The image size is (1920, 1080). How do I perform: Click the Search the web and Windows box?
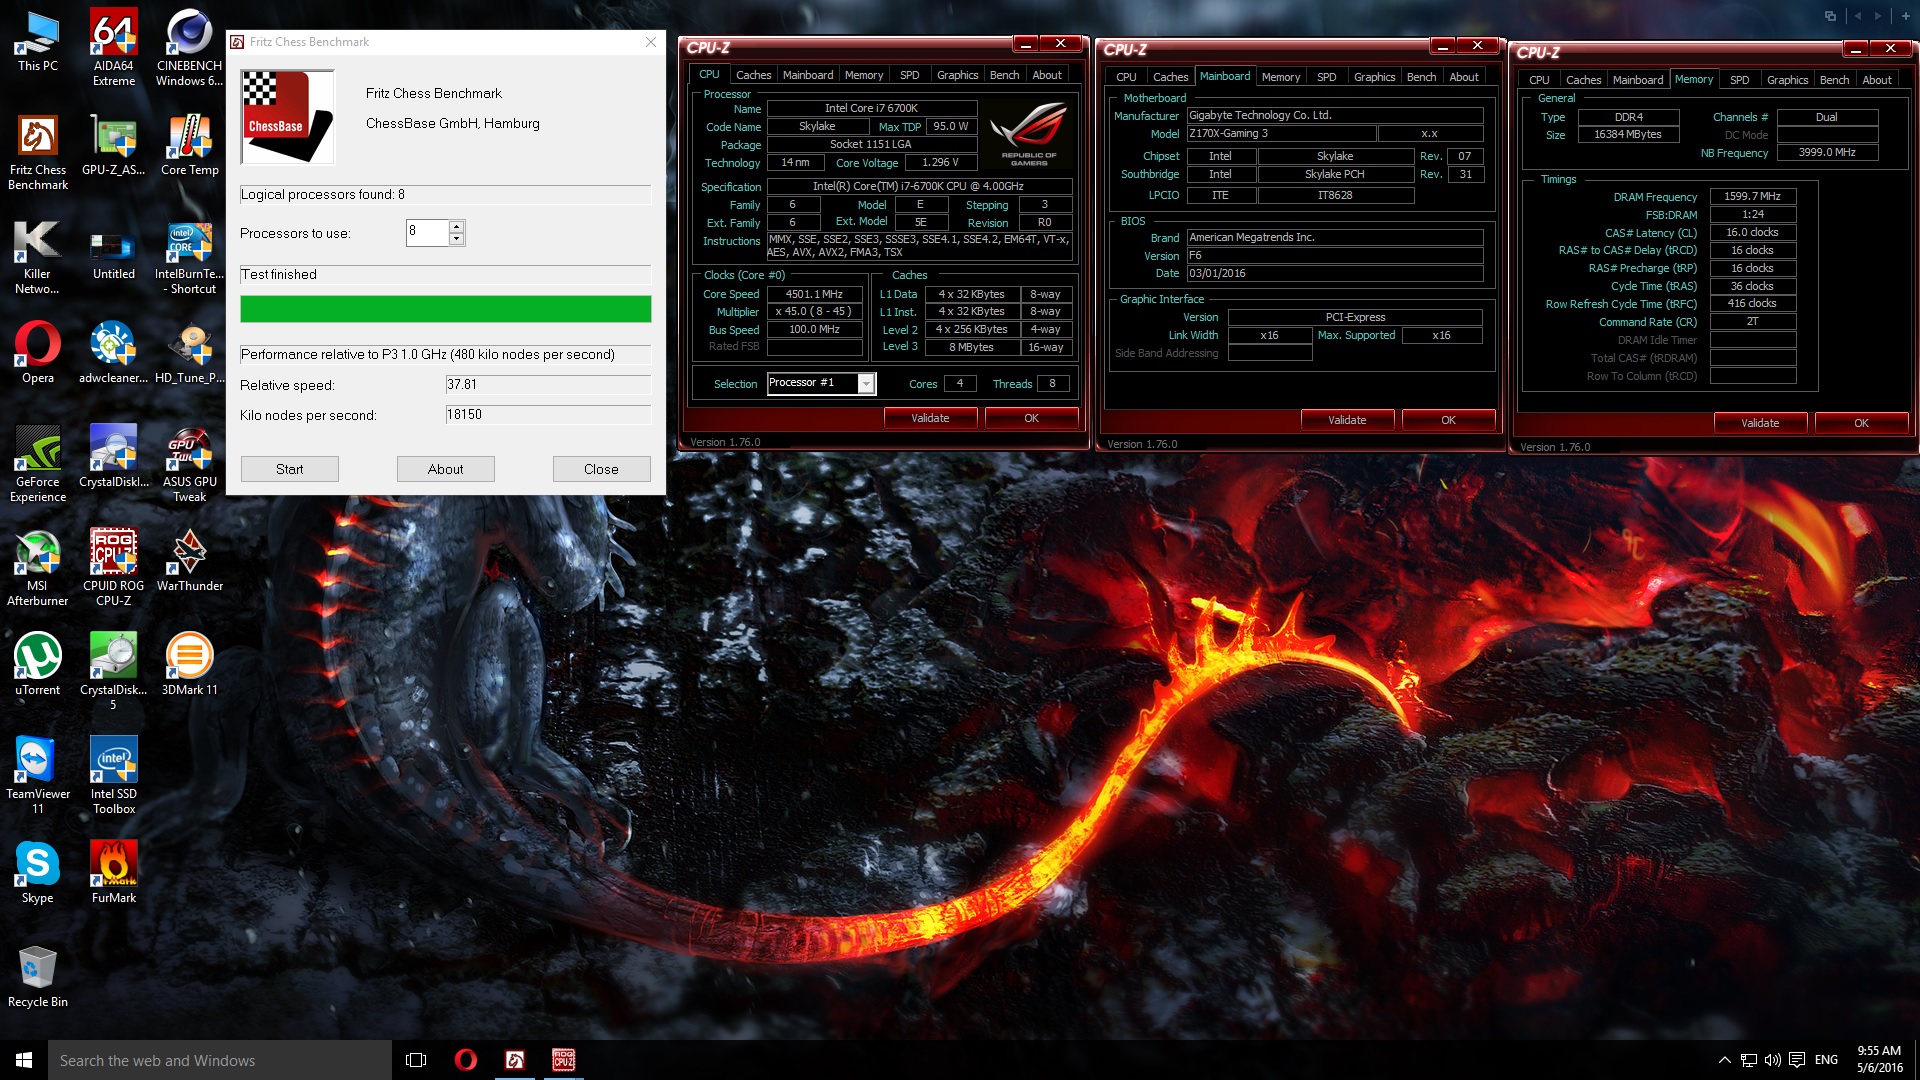pos(220,1060)
